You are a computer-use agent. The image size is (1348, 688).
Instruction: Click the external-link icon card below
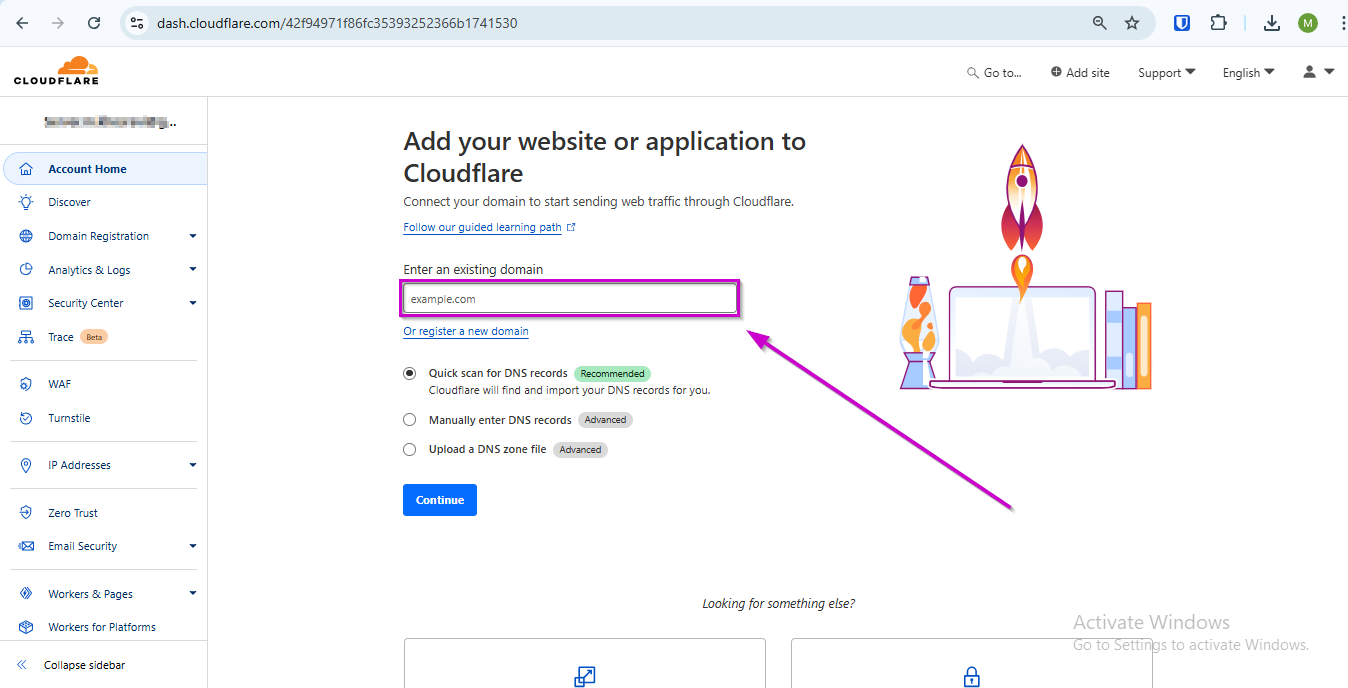[x=585, y=663]
